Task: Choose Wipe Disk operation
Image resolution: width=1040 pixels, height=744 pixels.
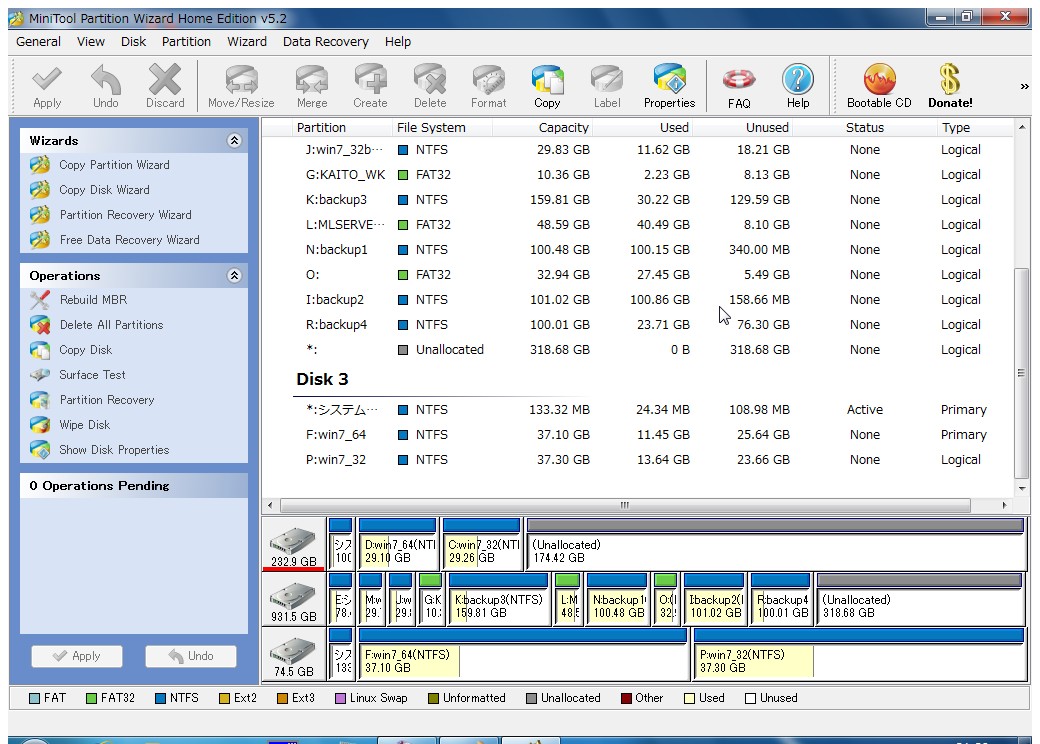Action: coord(84,425)
